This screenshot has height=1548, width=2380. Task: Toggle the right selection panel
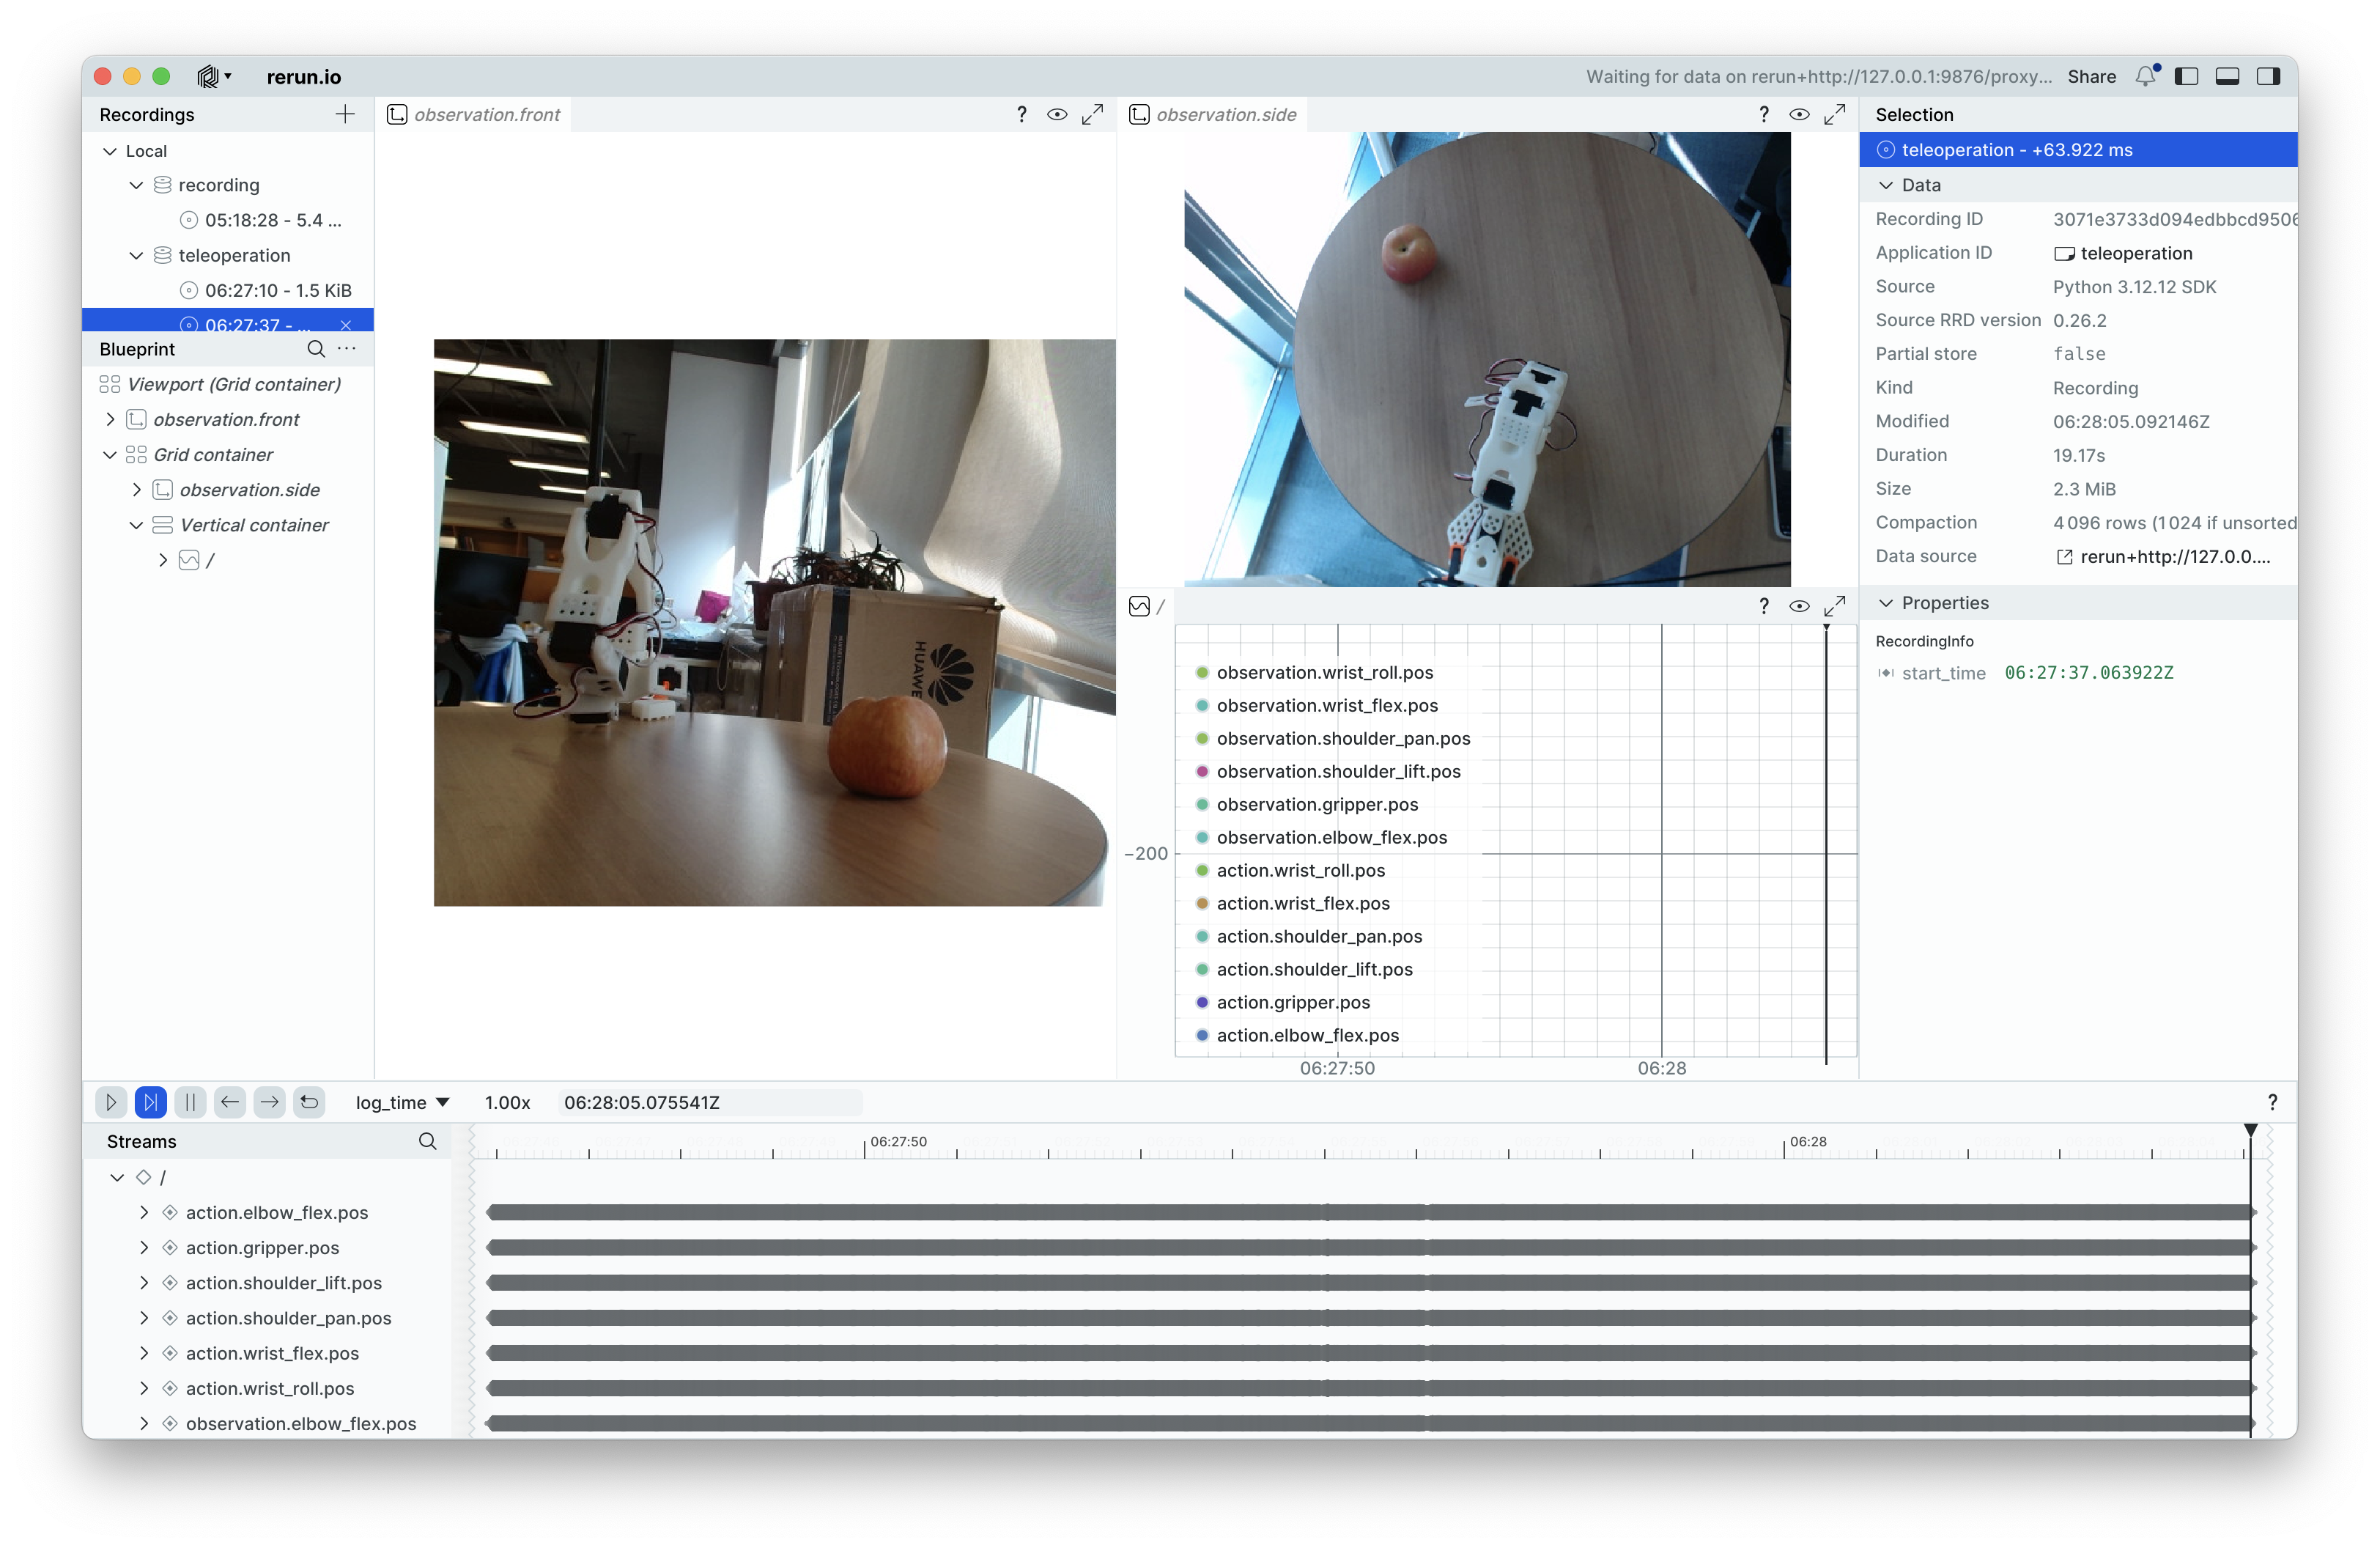tap(2268, 76)
